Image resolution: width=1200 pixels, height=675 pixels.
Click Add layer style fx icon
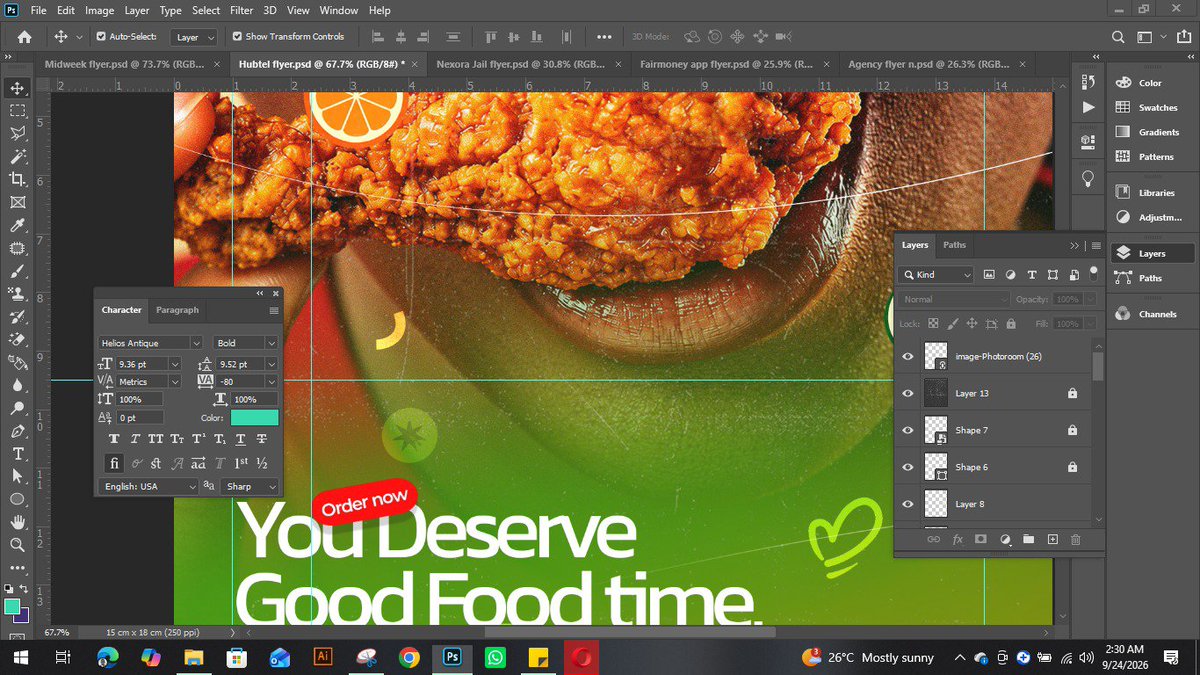(957, 539)
